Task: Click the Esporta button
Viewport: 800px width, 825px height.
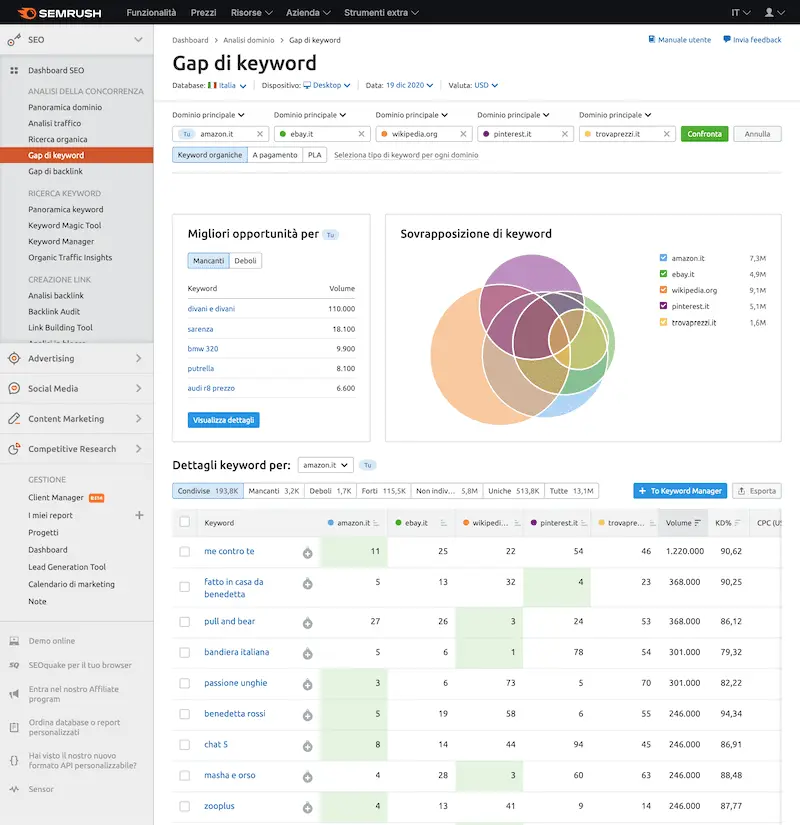Action: click(x=757, y=491)
